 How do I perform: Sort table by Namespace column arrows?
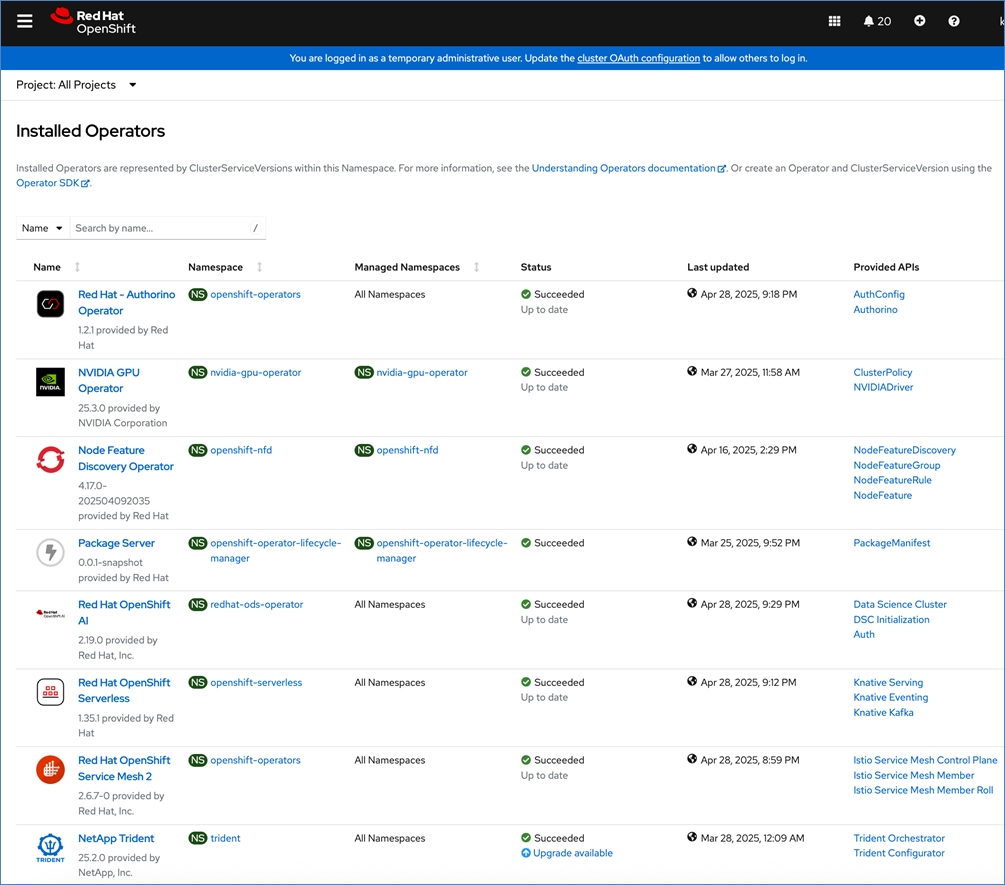260,267
